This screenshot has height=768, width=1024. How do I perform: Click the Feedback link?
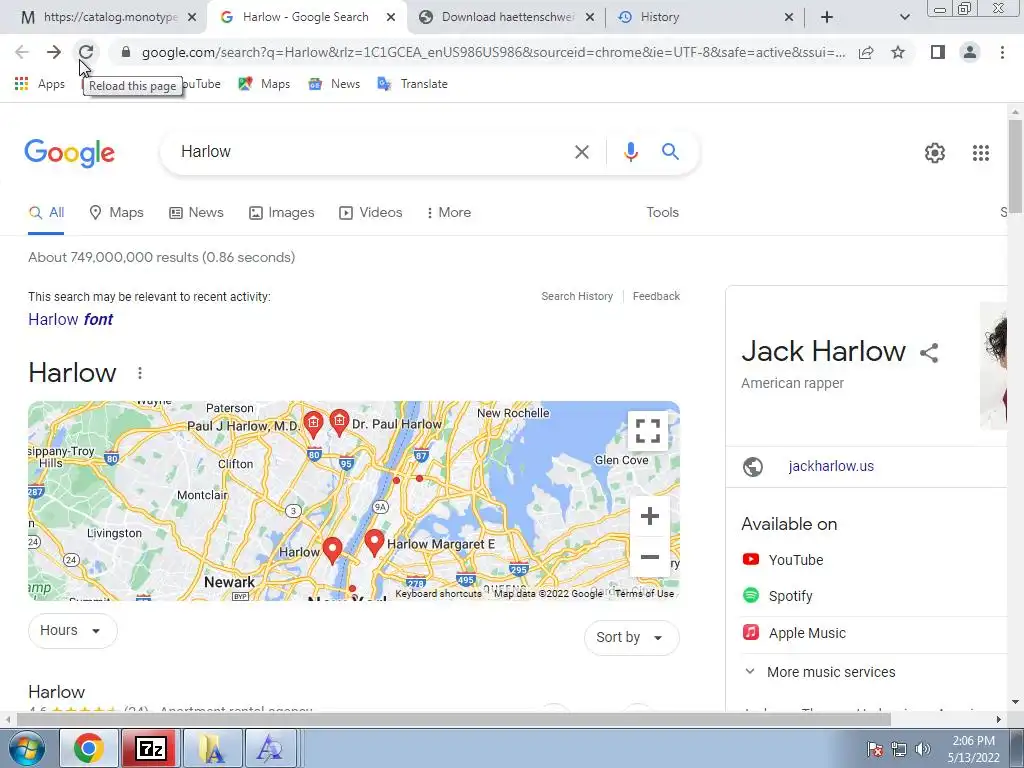pyautogui.click(x=656, y=296)
